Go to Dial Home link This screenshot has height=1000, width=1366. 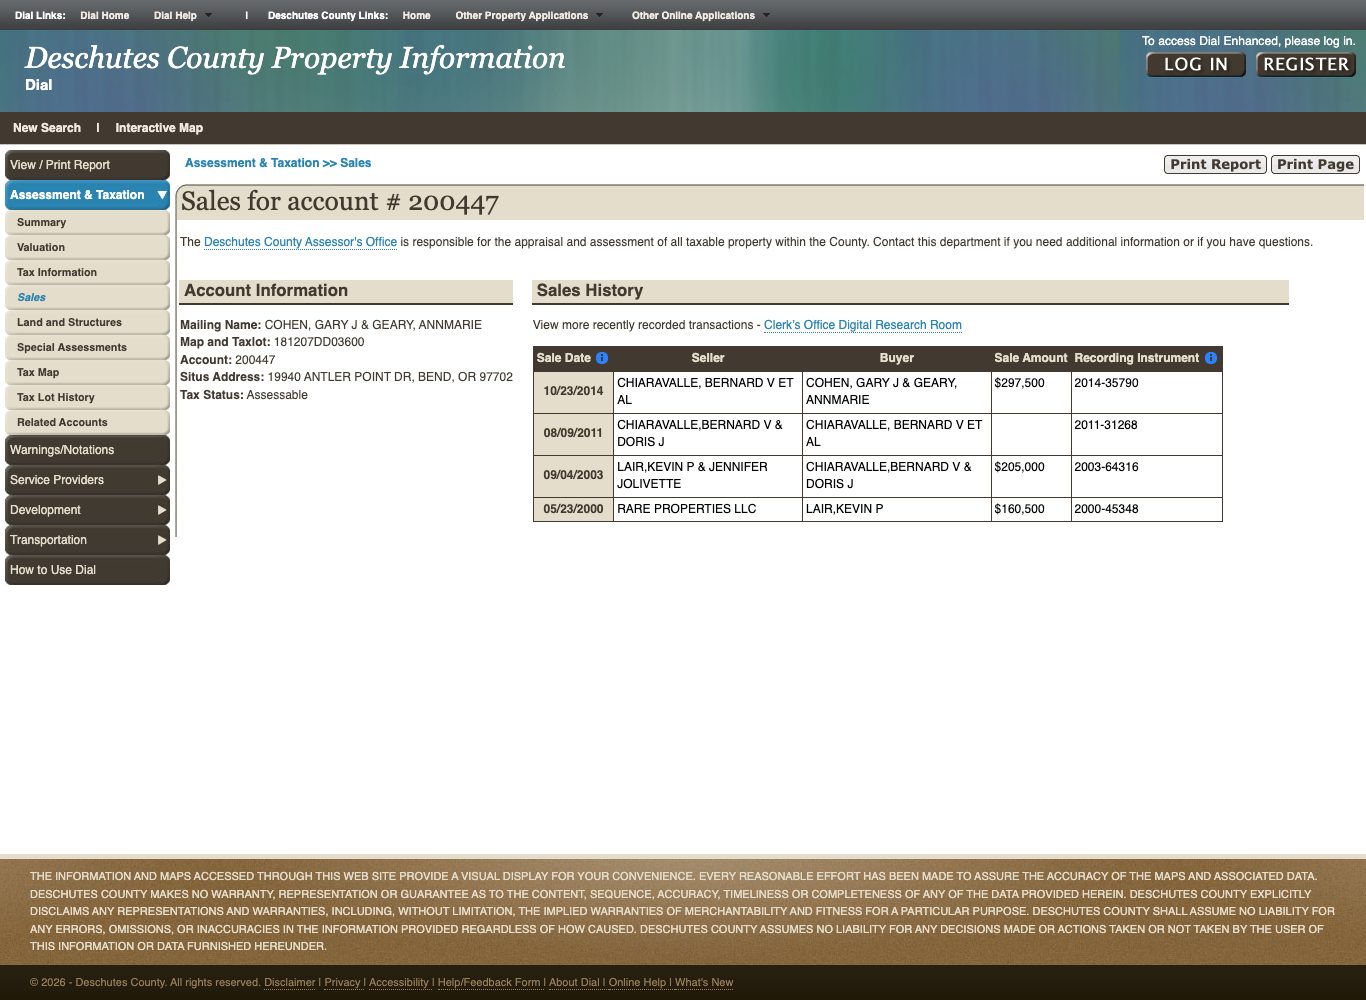point(105,16)
